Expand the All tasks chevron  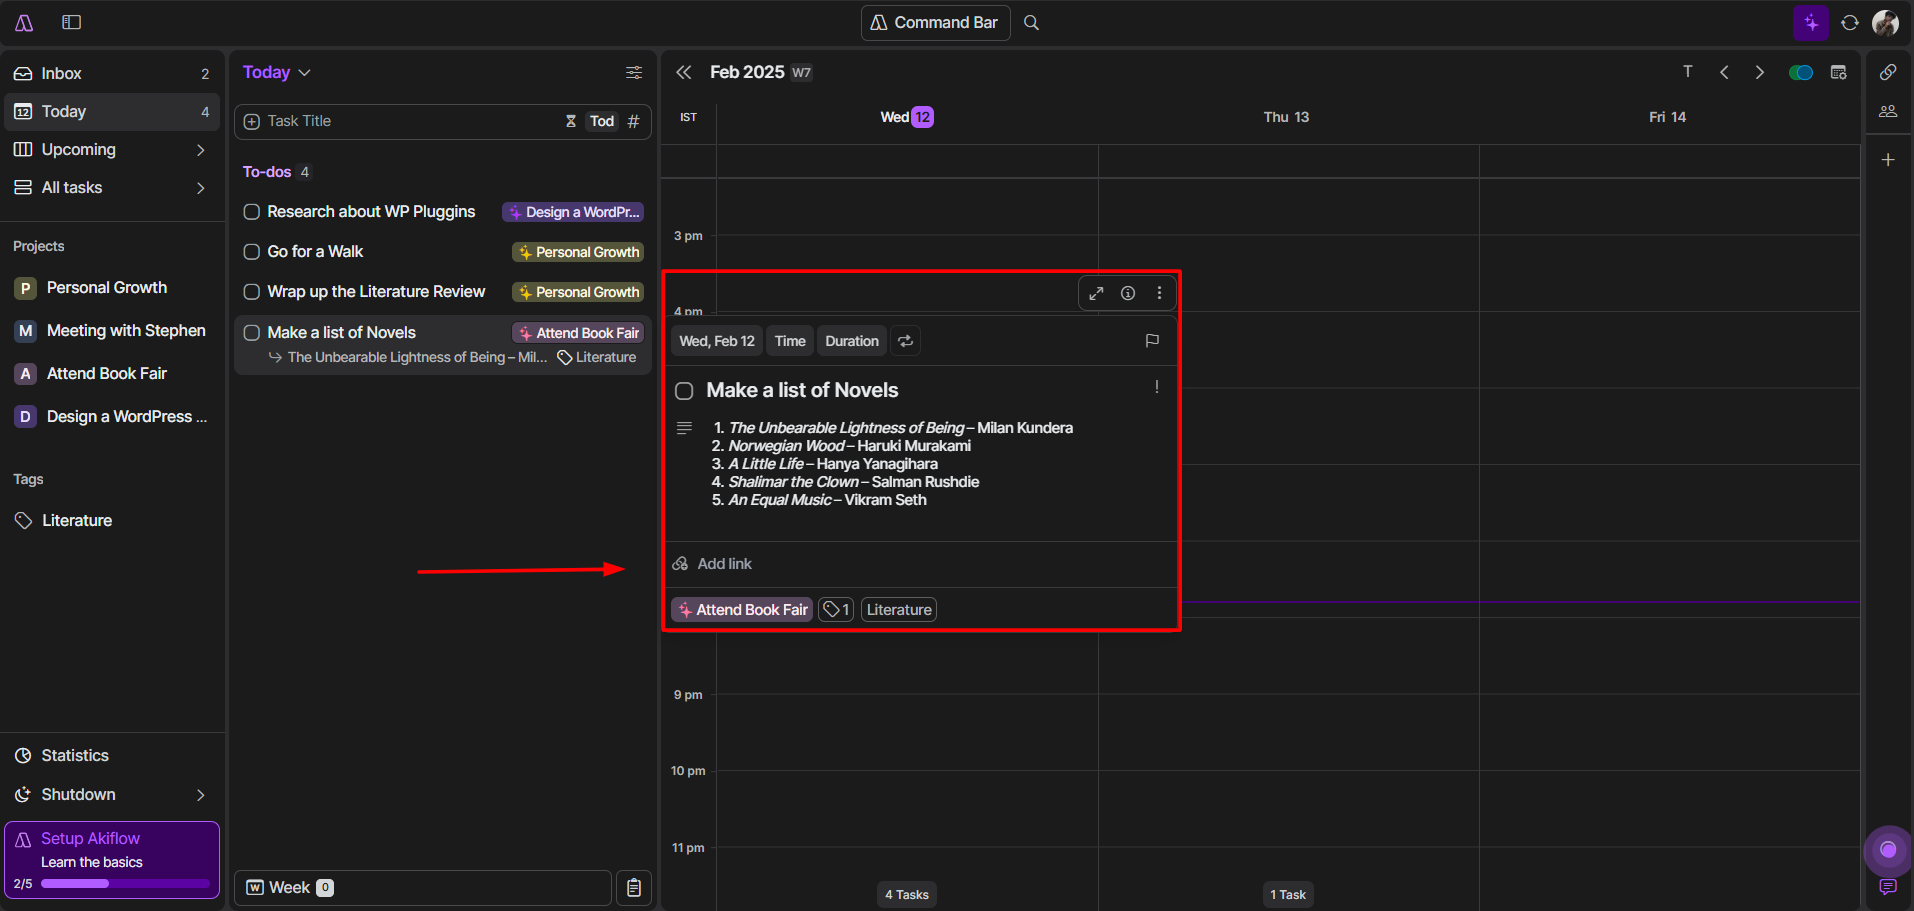(201, 188)
